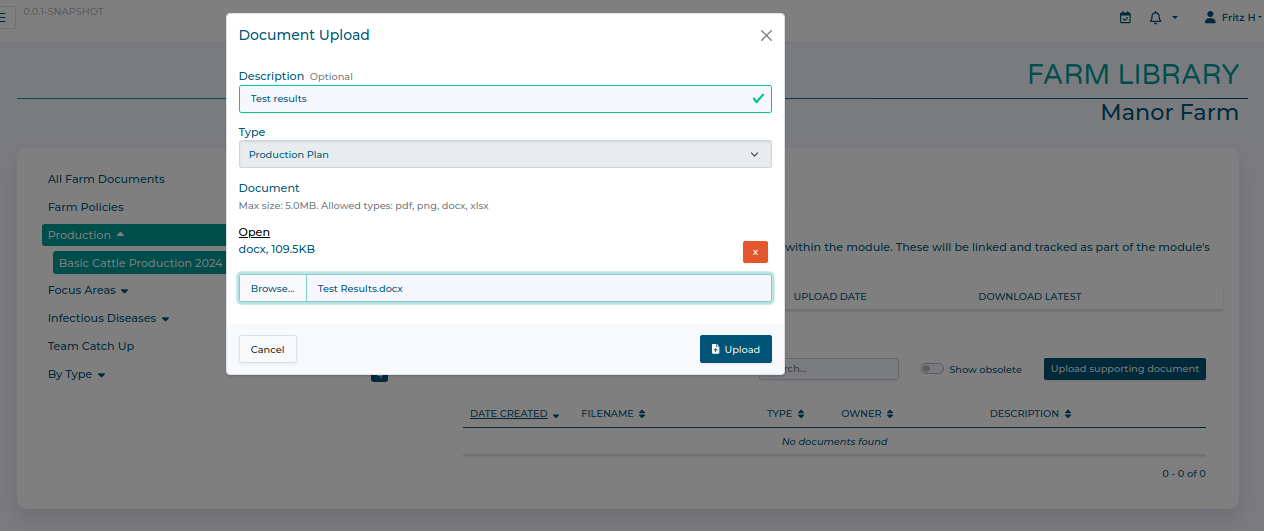
Task: Cancel the document upload
Action: (x=267, y=349)
